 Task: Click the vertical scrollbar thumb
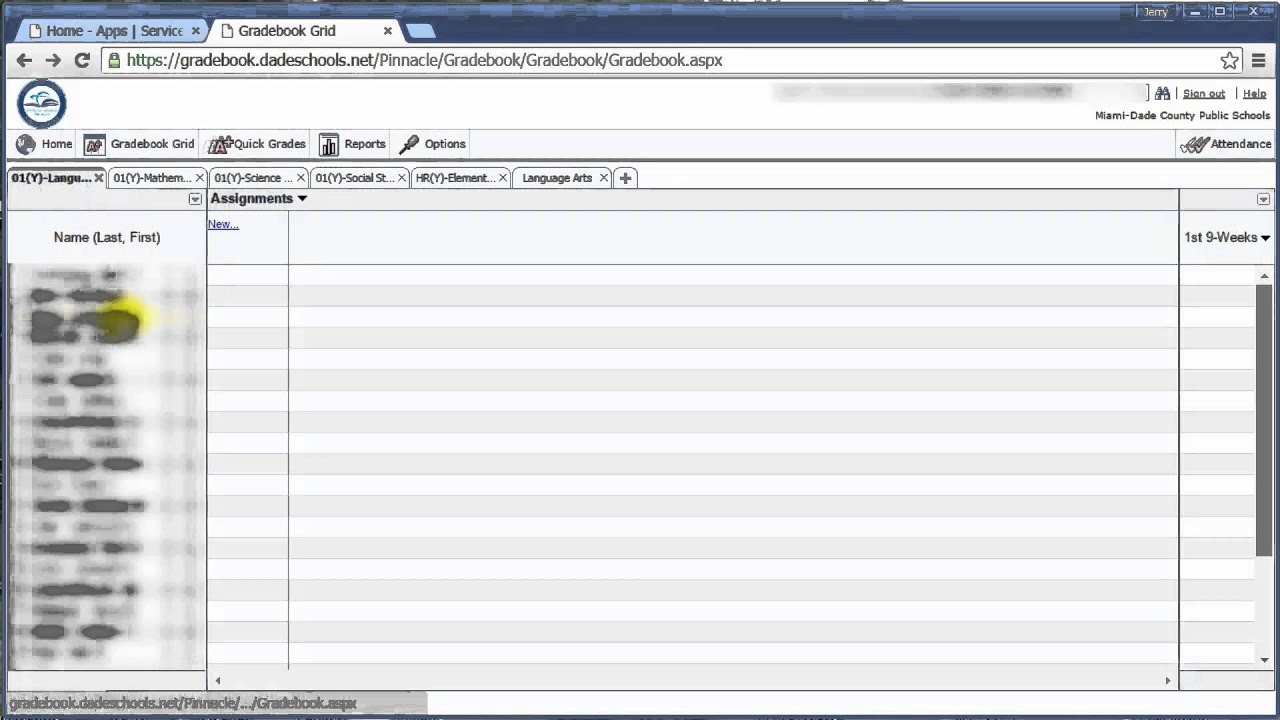point(1264,420)
